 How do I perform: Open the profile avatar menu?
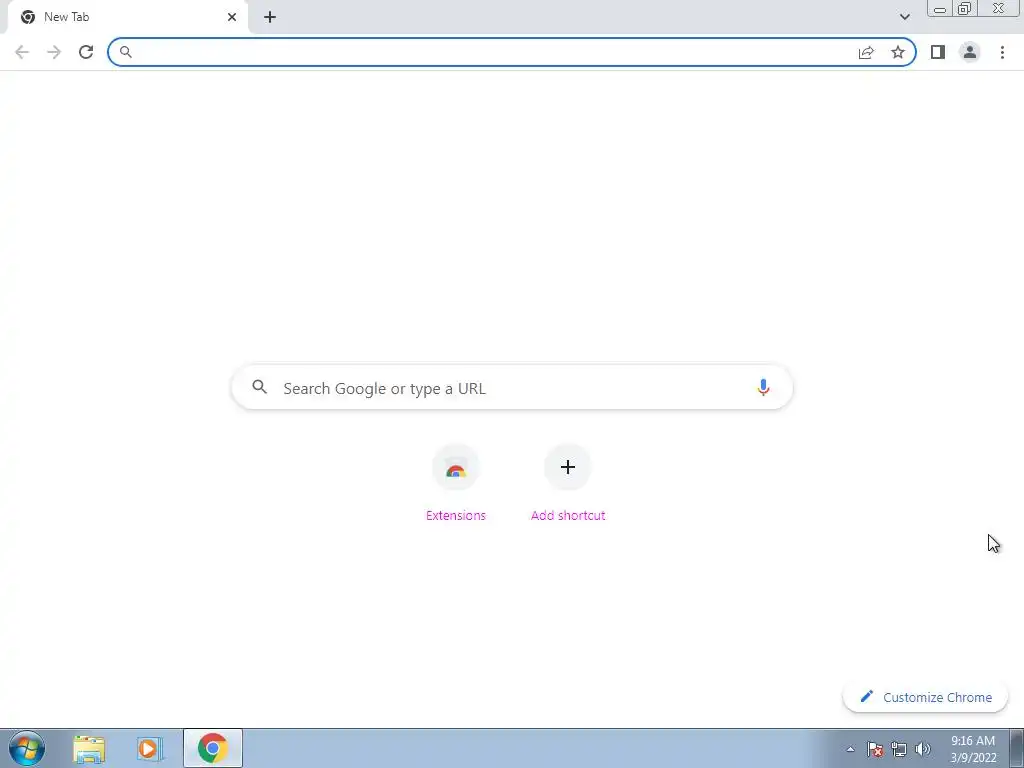[970, 52]
